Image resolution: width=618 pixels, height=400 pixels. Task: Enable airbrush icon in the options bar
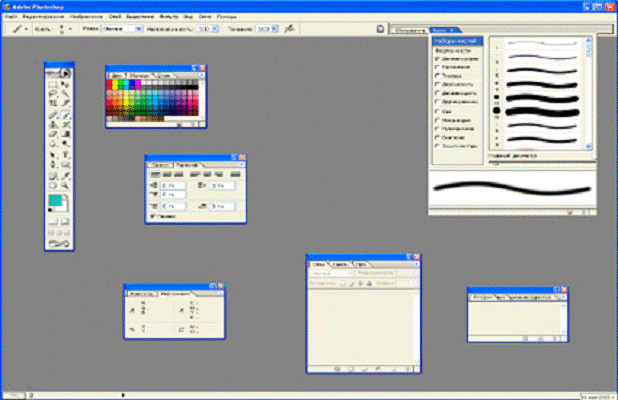pyautogui.click(x=289, y=28)
